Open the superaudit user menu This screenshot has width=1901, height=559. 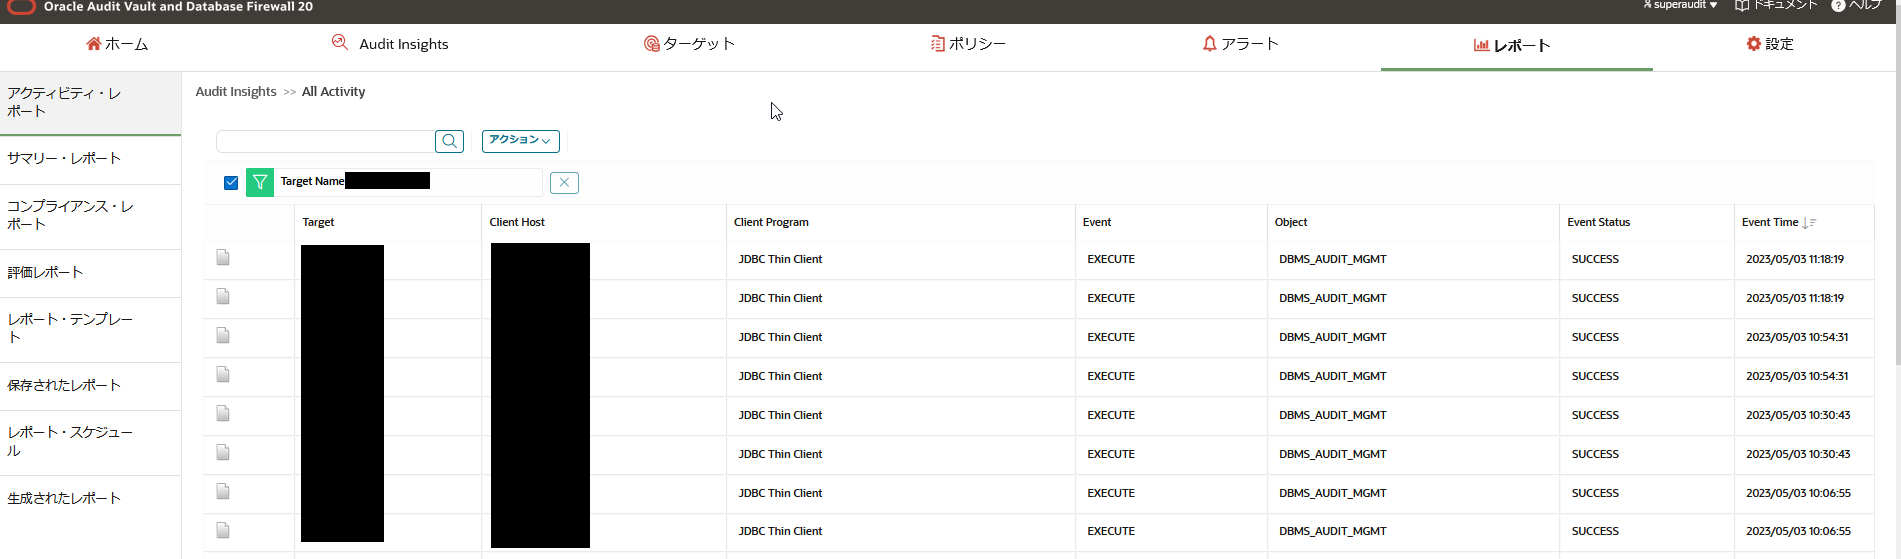point(1680,6)
